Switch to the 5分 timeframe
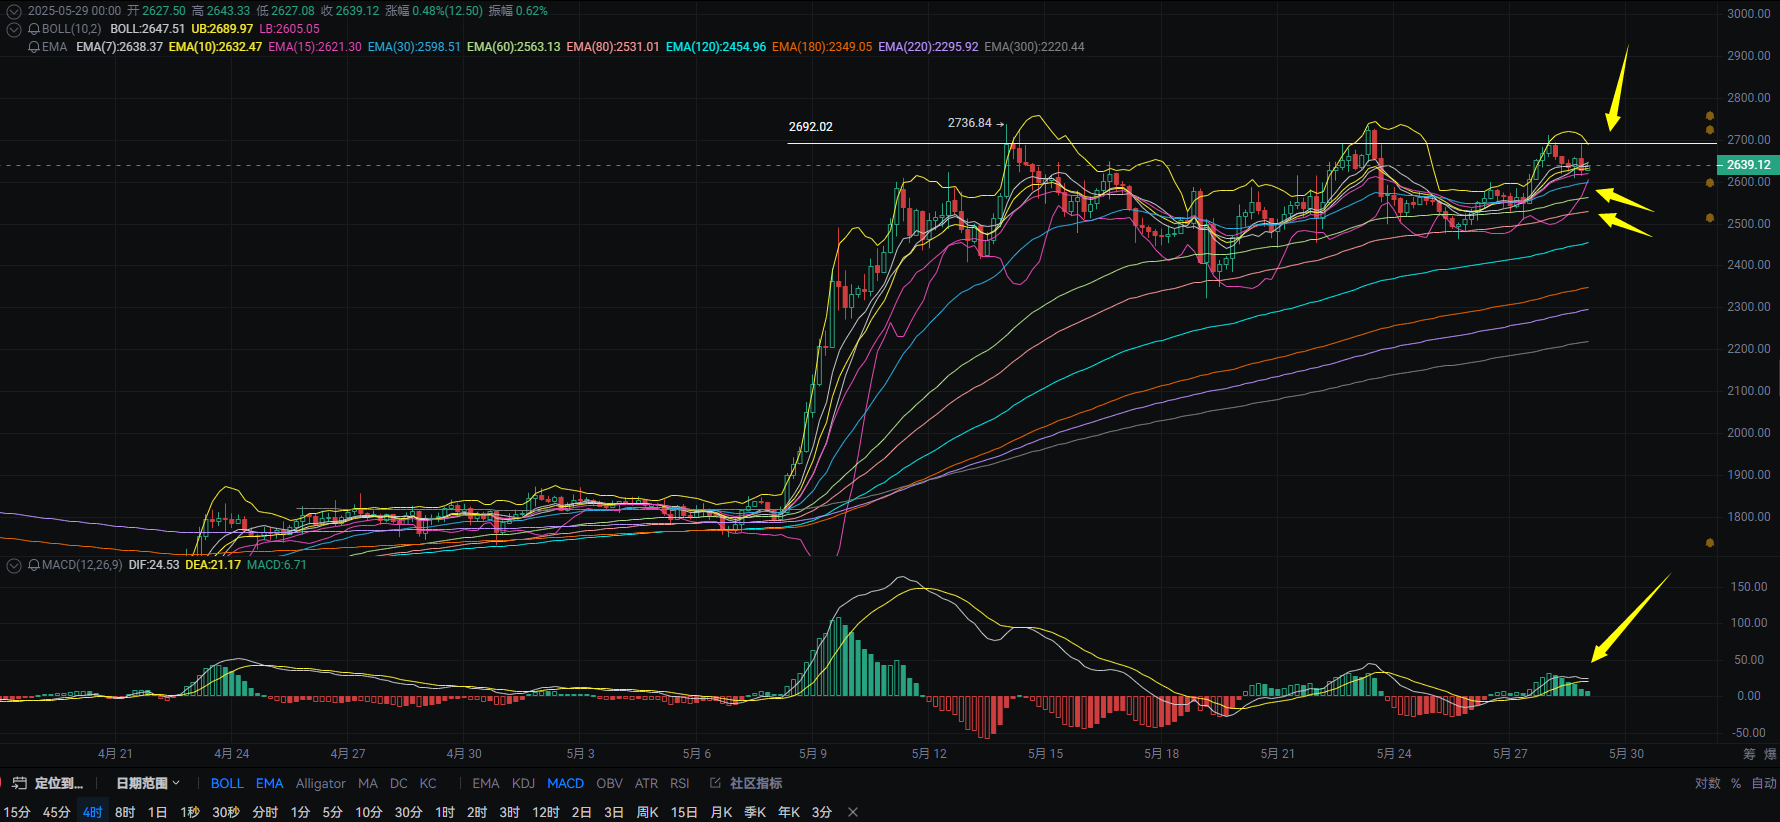Image resolution: width=1780 pixels, height=822 pixels. point(332,812)
